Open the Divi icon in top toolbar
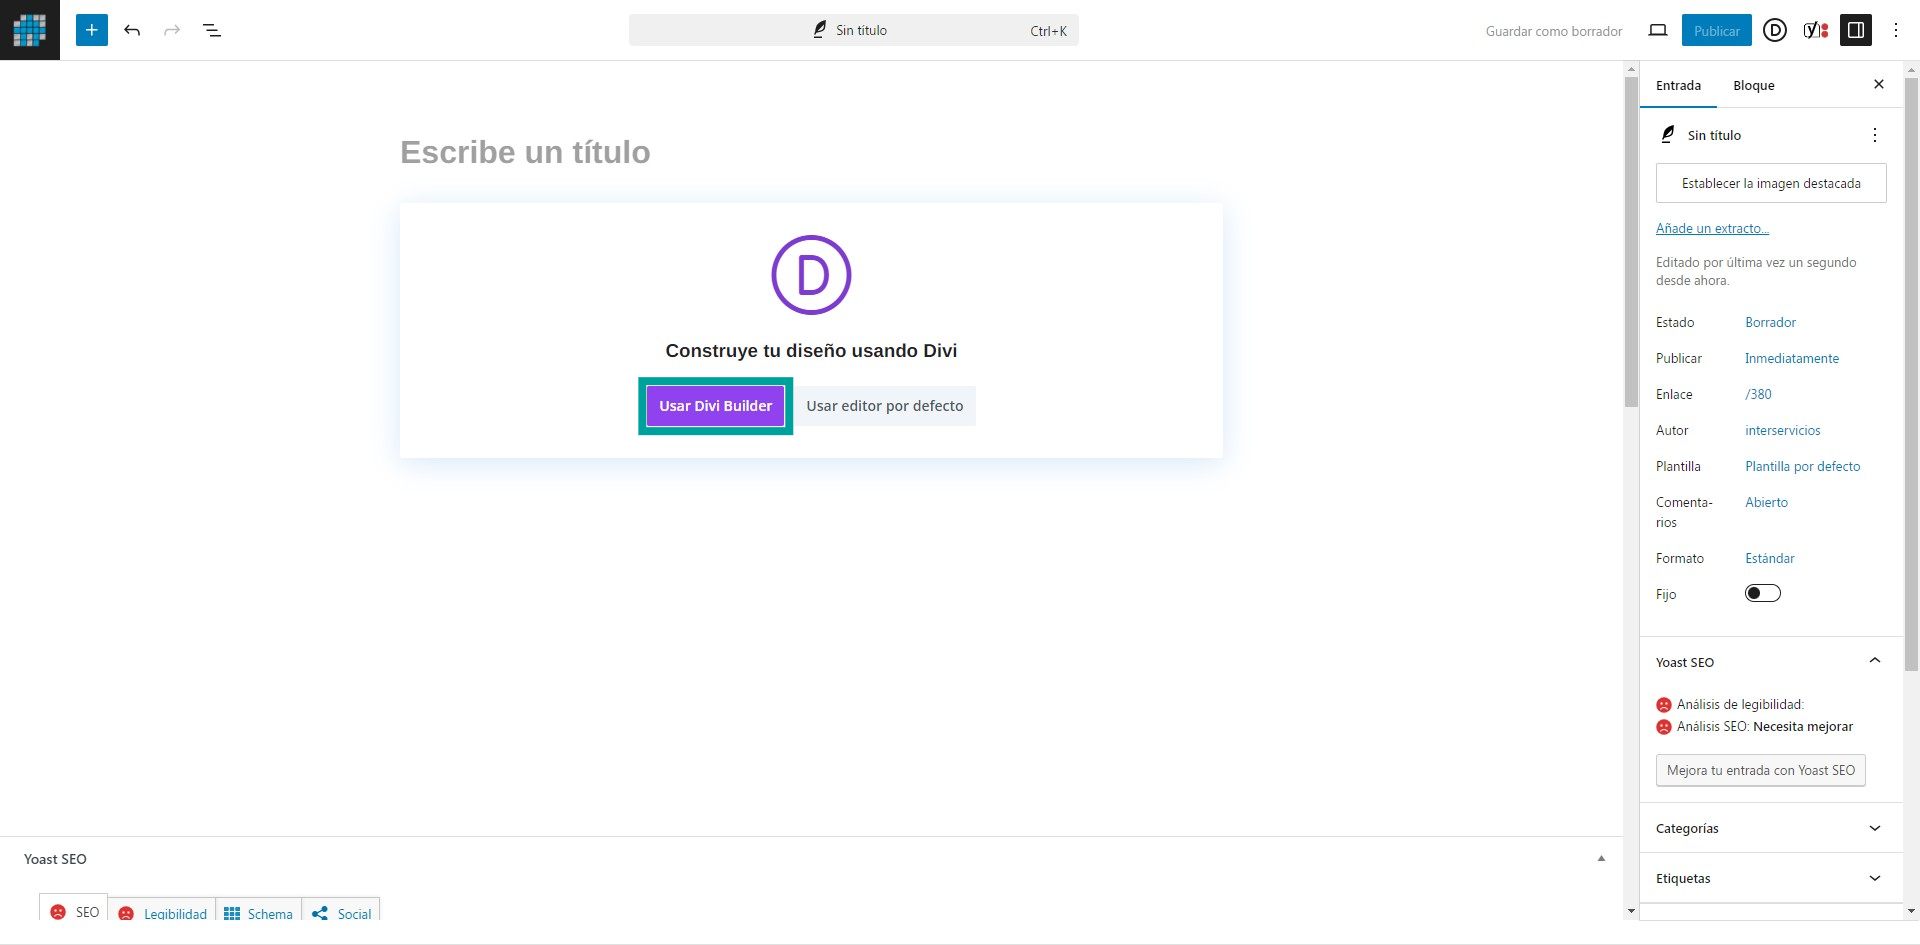This screenshot has height=945, width=1920. tap(1775, 30)
